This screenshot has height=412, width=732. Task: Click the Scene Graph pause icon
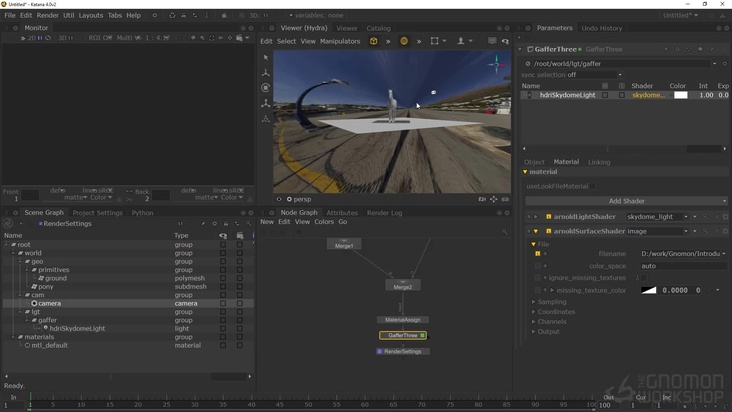pos(180,223)
